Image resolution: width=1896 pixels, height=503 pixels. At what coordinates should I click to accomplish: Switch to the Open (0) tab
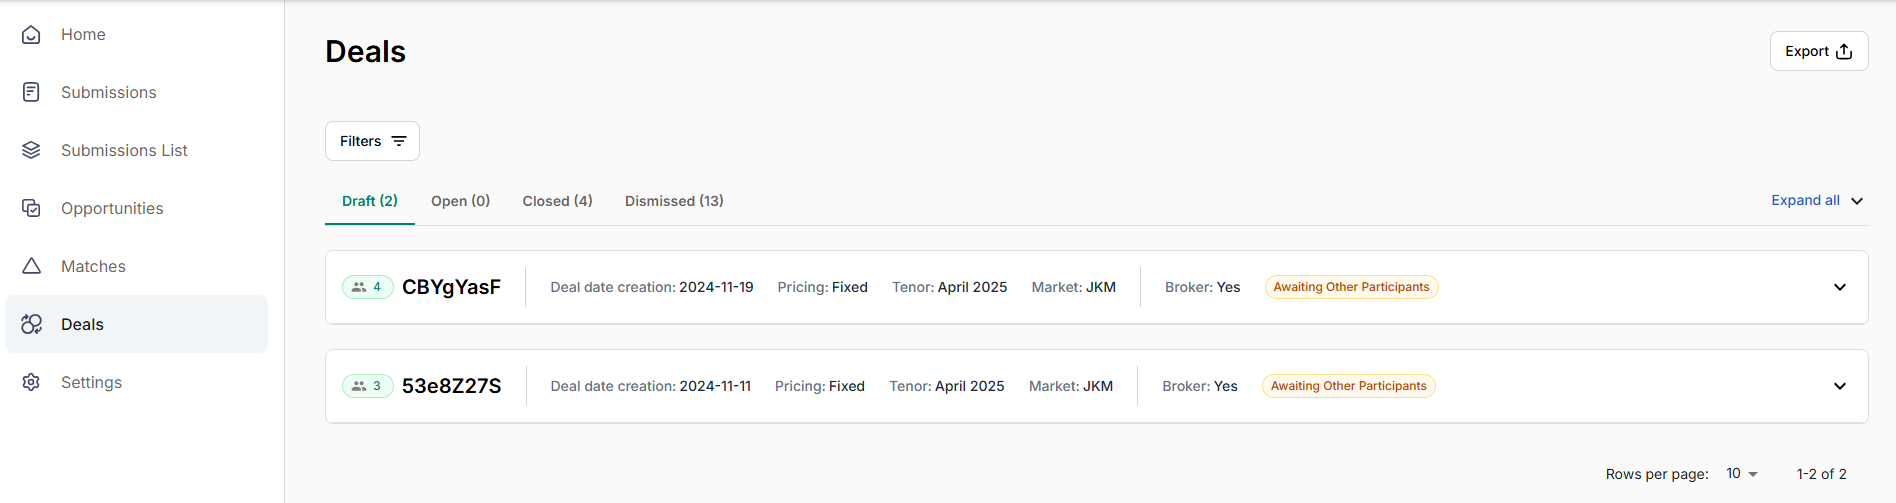460,201
